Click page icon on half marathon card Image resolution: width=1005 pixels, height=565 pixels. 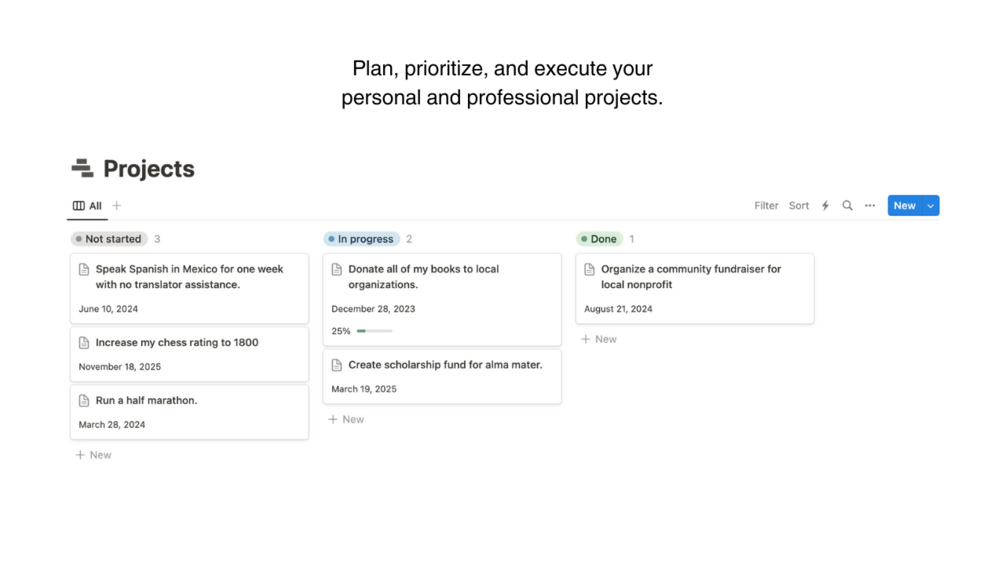[84, 401]
